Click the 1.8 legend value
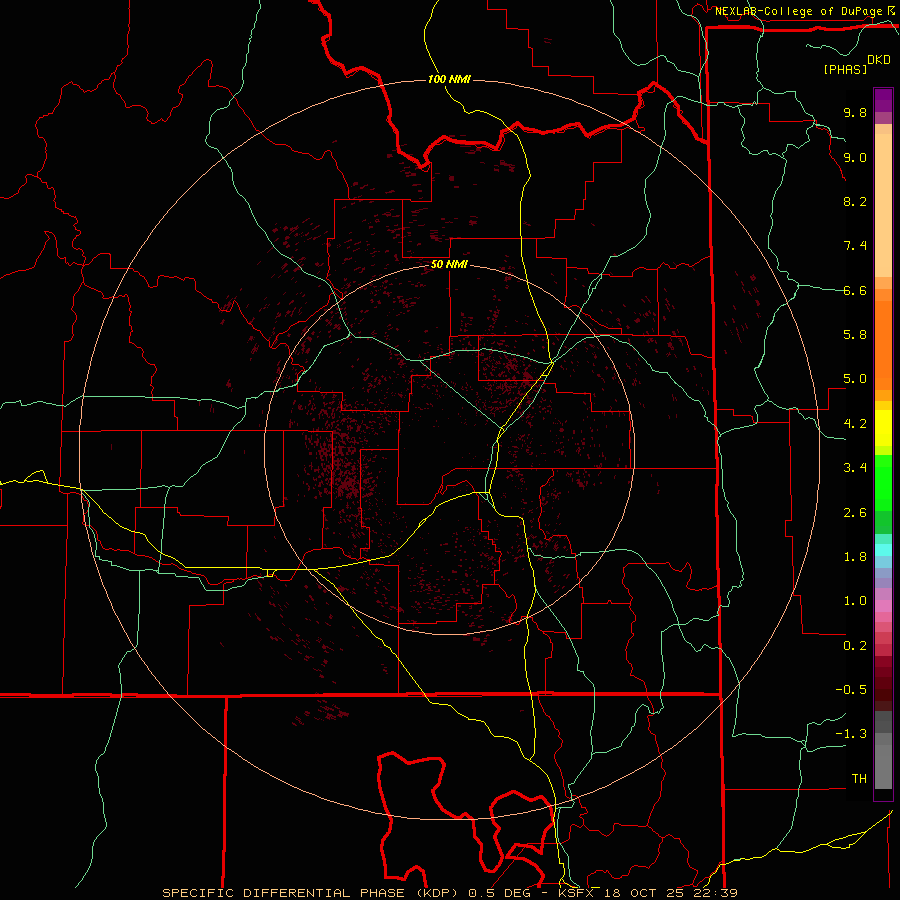Viewport: 900px width, 900px height. click(855, 557)
